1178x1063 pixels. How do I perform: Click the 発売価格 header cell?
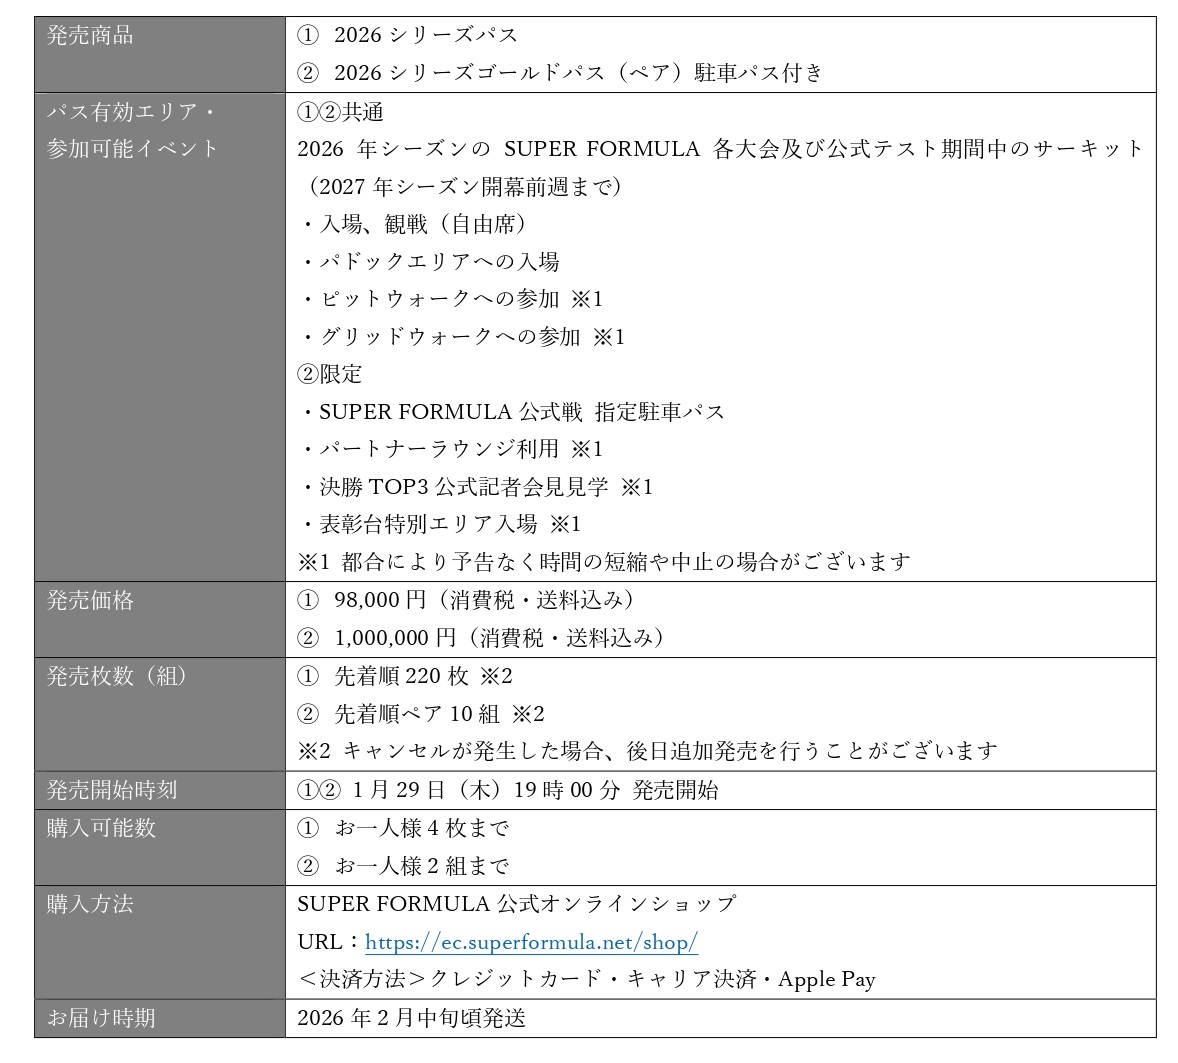pyautogui.click(x=160, y=620)
